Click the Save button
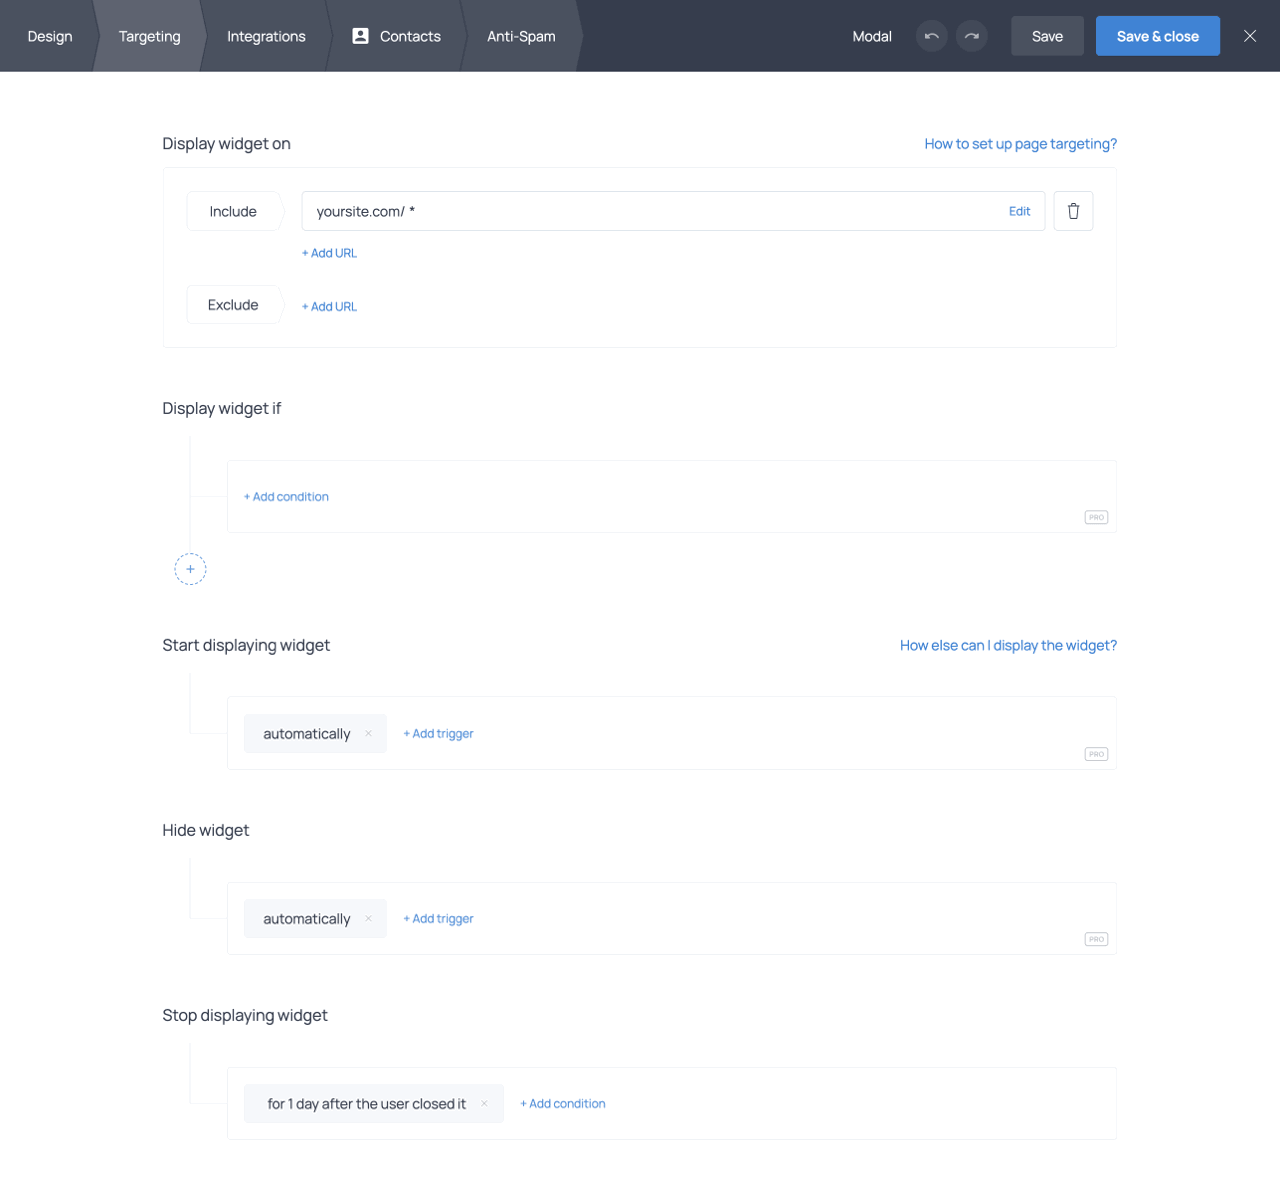This screenshot has width=1280, height=1186. tap(1047, 36)
